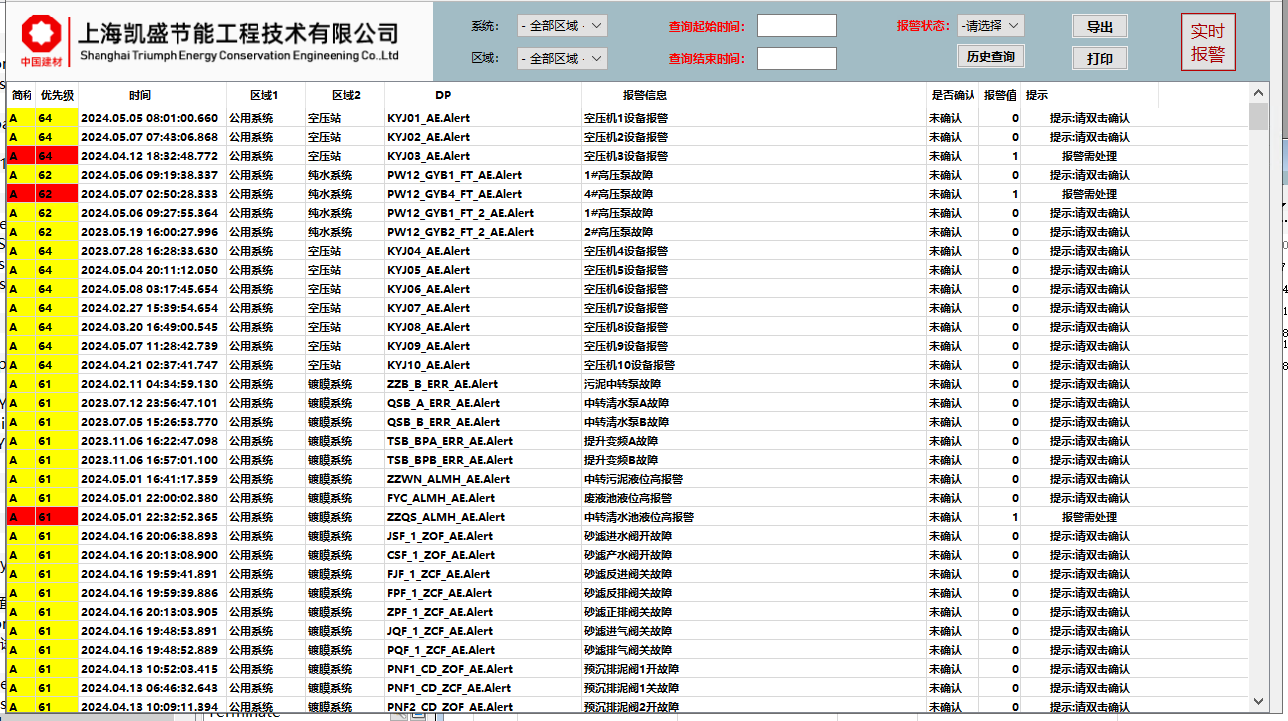Click 报警需处理 in KYJ03 row
Screen dimensions: 1288x721
pos(1089,156)
